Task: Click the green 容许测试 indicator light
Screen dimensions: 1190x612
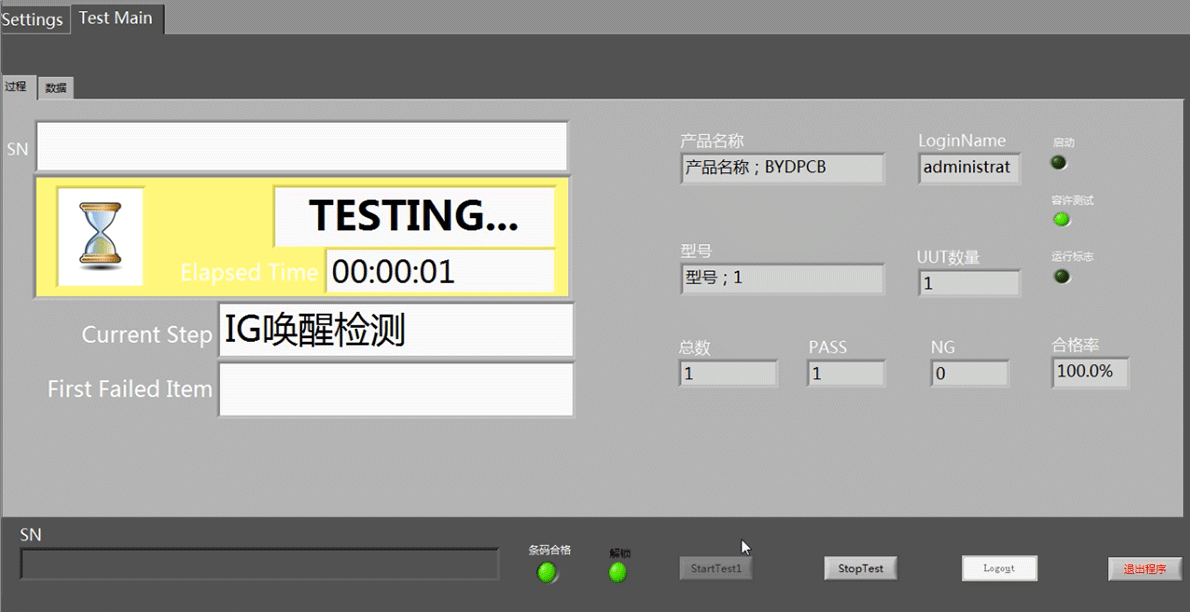Action: point(1062,219)
